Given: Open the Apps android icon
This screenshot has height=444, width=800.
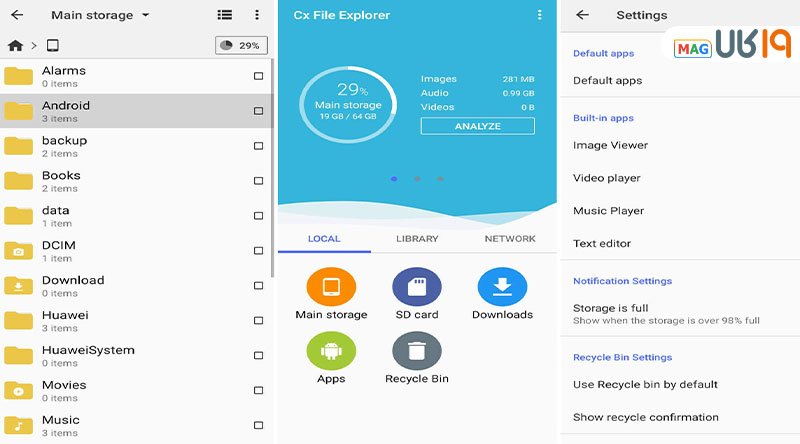Looking at the screenshot, I should click(x=331, y=351).
